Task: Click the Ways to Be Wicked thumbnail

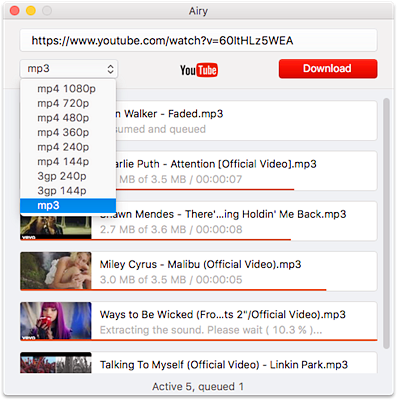Action: point(56,321)
